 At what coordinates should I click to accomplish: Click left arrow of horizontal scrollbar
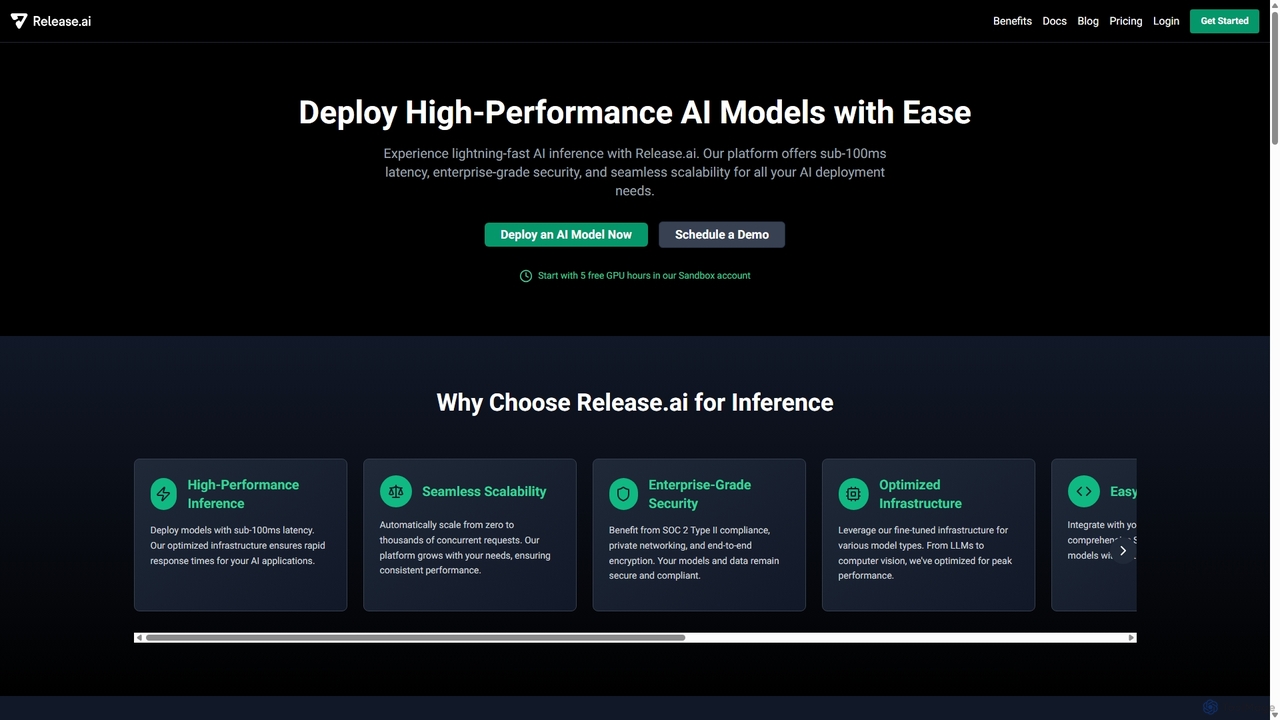click(139, 637)
